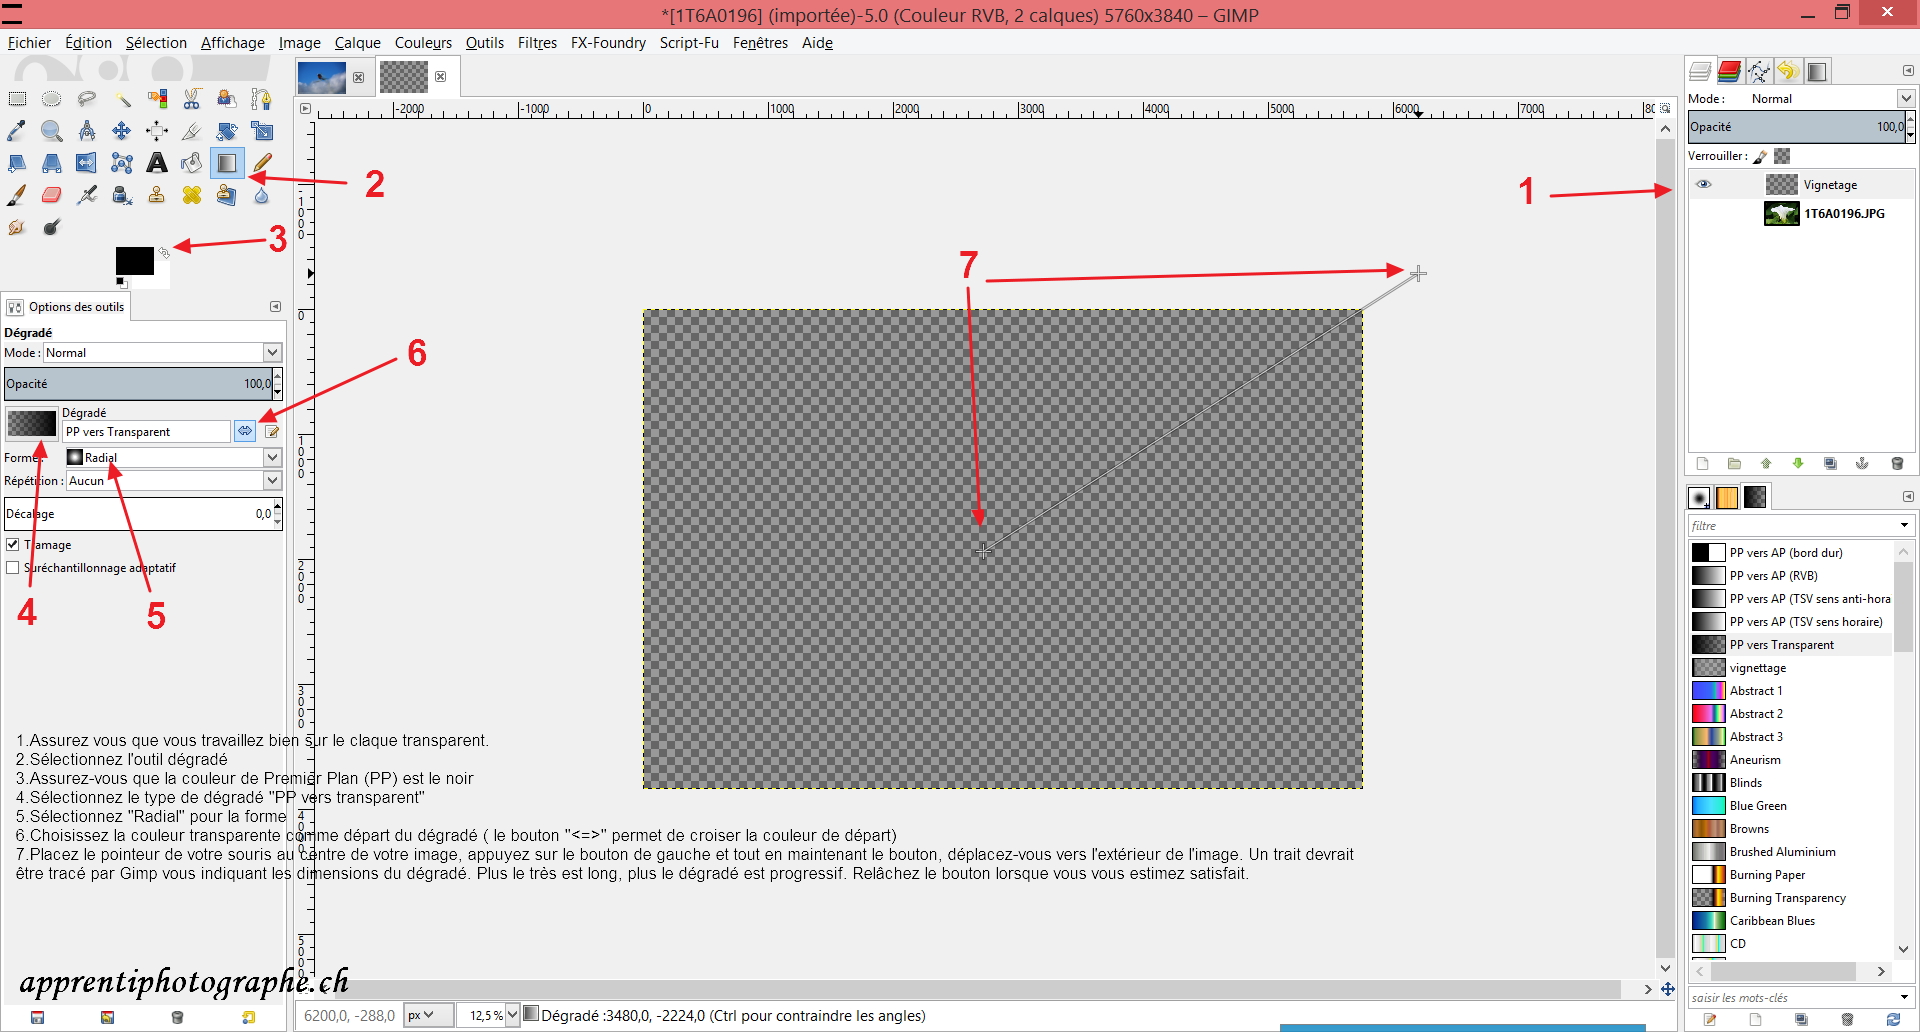Select the Pencil tool
Image resolution: width=1920 pixels, height=1032 pixels.
pyautogui.click(x=261, y=163)
